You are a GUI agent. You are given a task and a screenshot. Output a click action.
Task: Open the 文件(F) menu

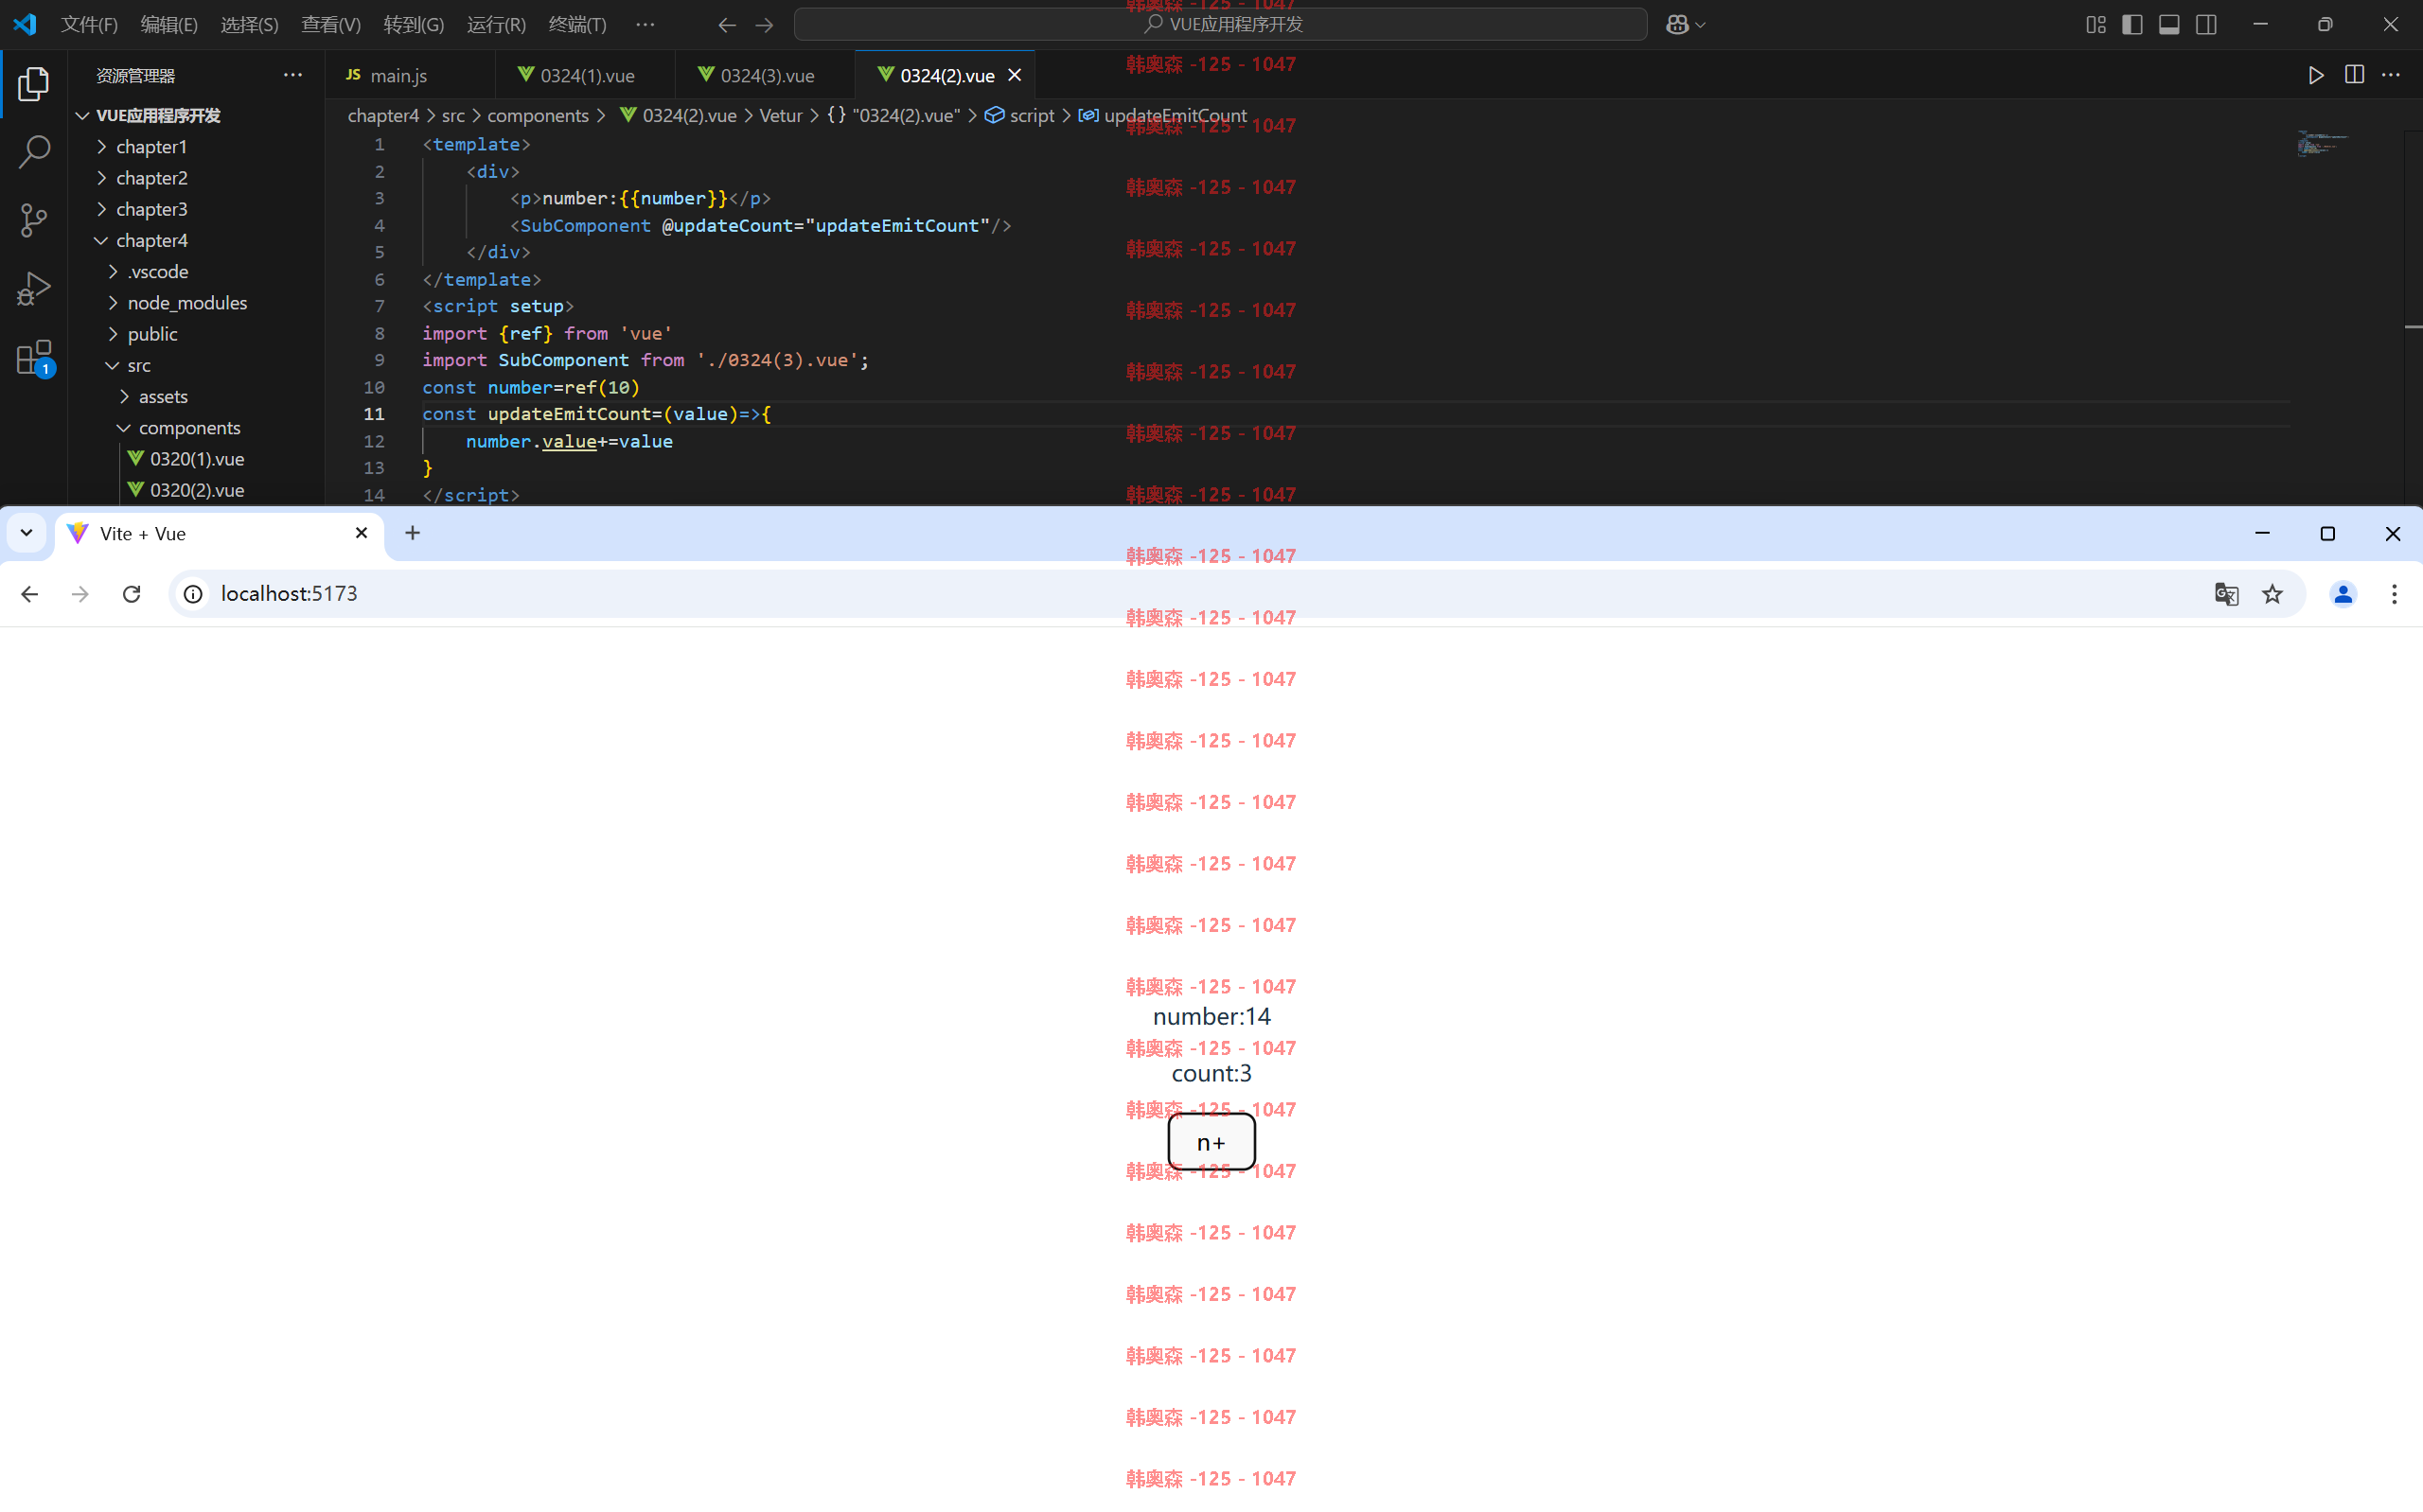[89, 25]
